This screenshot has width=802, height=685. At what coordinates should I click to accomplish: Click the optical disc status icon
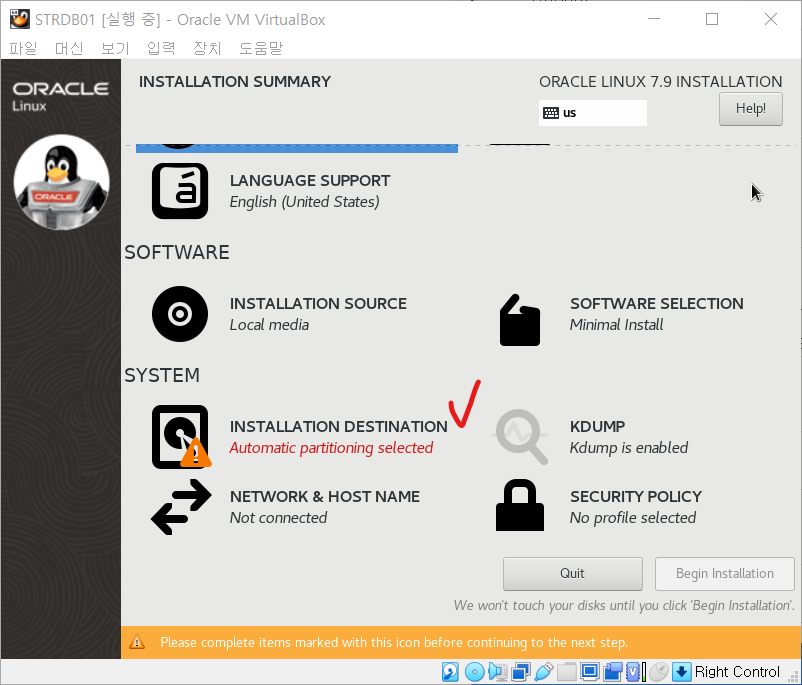pyautogui.click(x=475, y=672)
